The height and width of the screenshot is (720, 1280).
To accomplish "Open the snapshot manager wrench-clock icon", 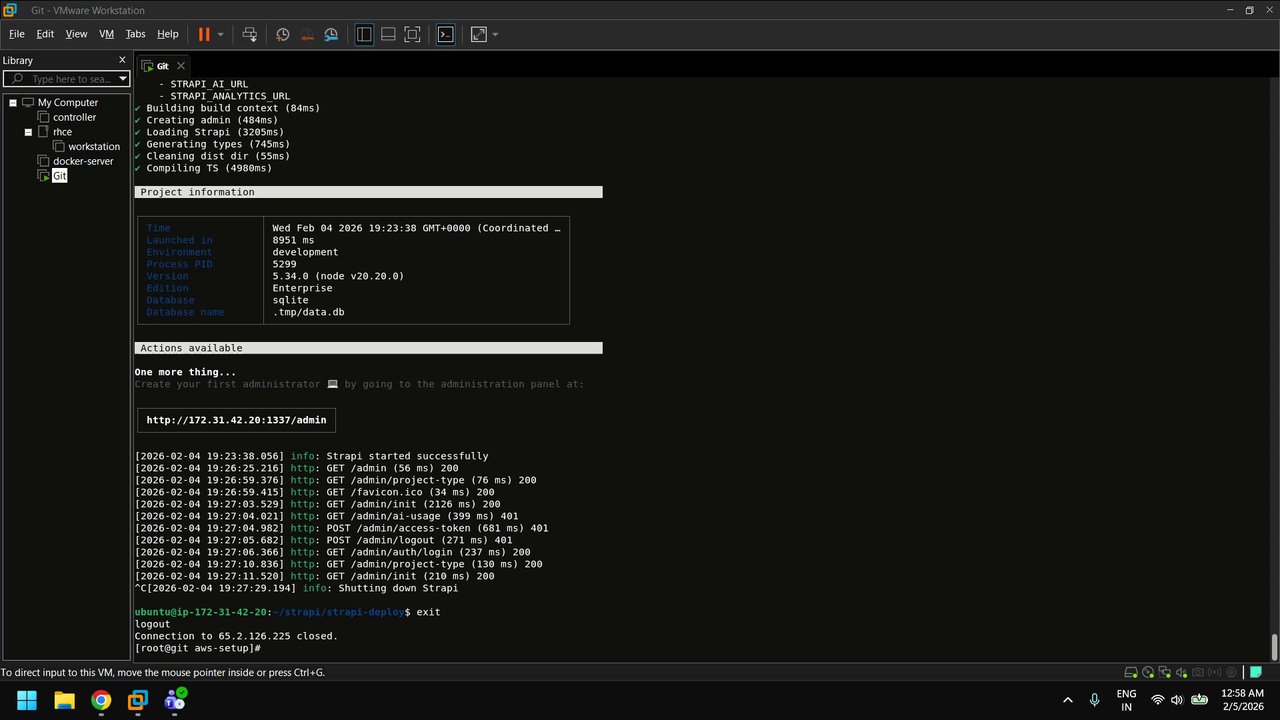I will (x=331, y=34).
